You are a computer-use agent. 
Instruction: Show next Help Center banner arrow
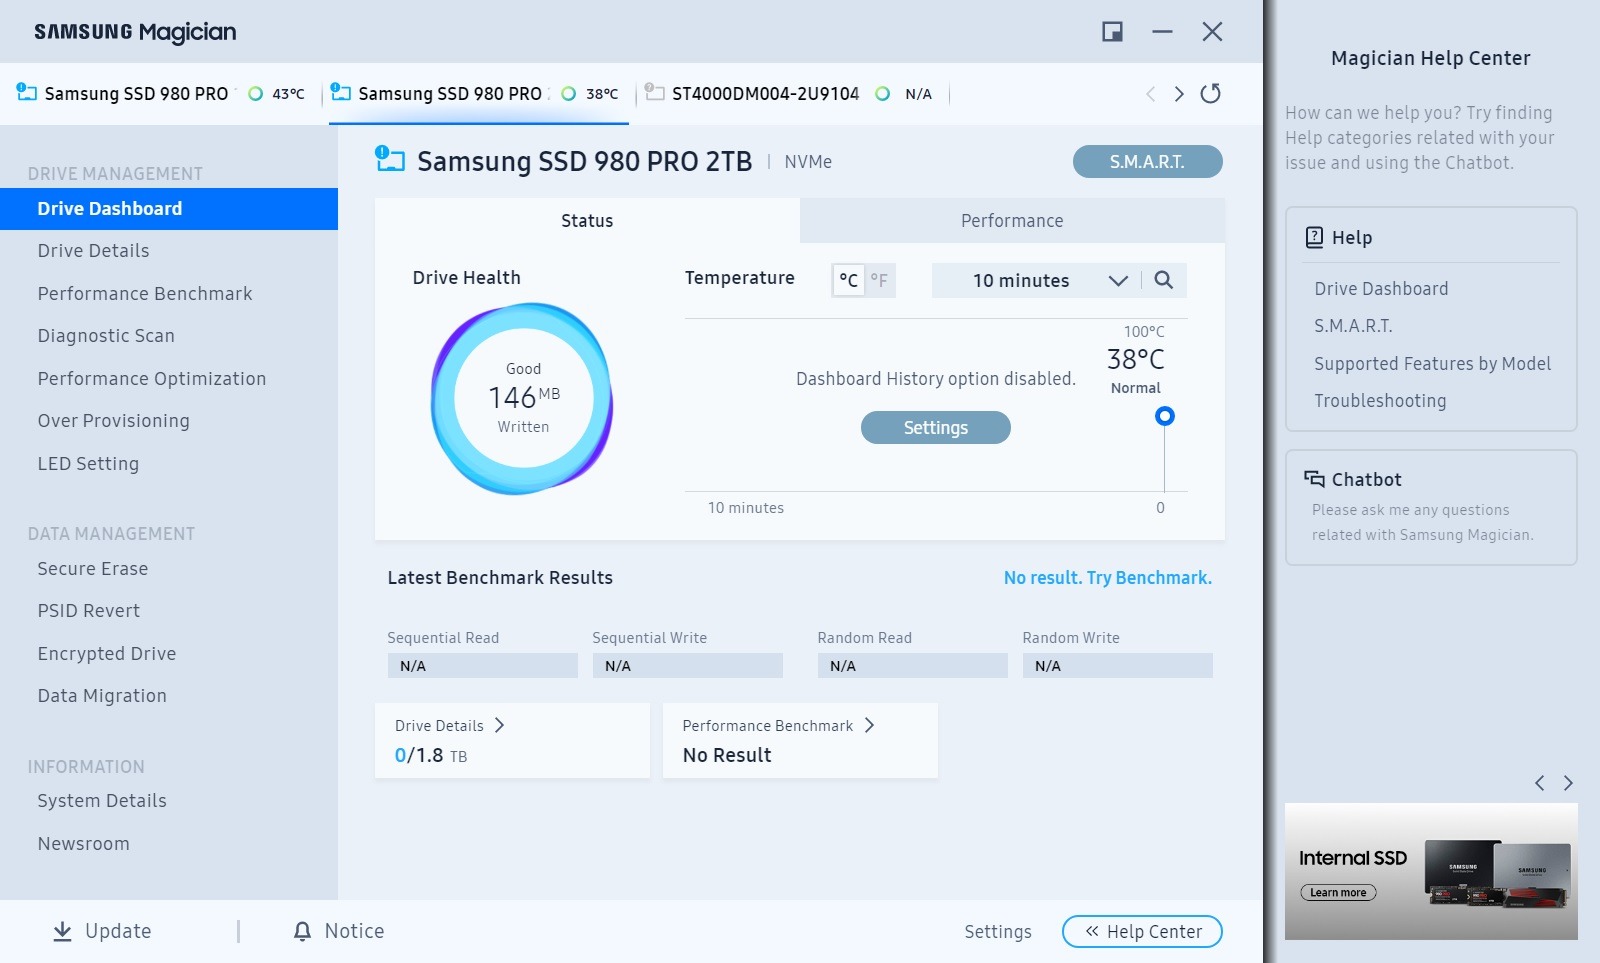tap(1568, 783)
